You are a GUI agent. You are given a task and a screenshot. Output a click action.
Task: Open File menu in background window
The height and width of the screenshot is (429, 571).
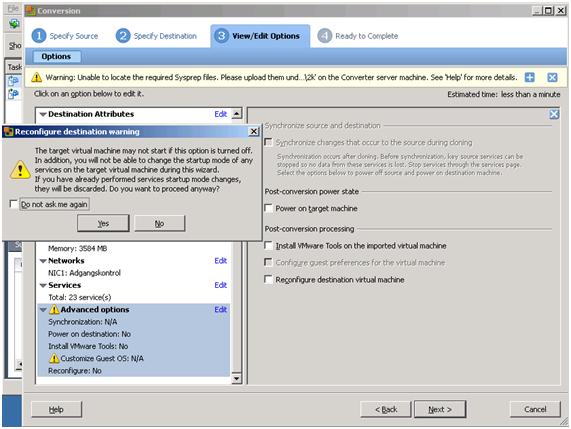click(13, 8)
